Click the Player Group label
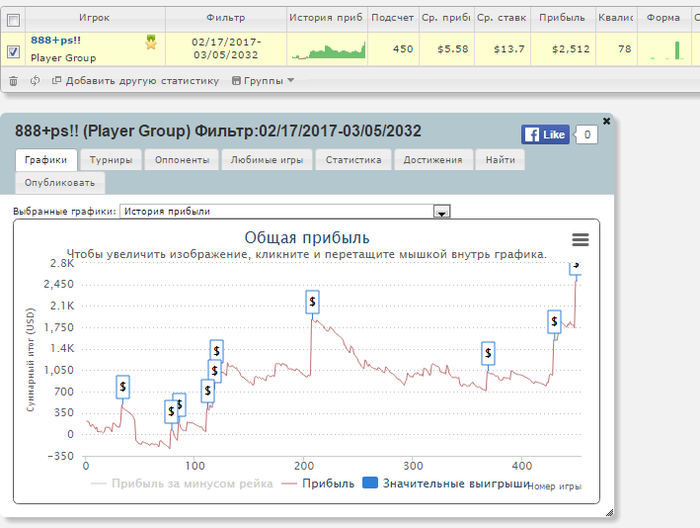This screenshot has width=700, height=528. coord(63,58)
